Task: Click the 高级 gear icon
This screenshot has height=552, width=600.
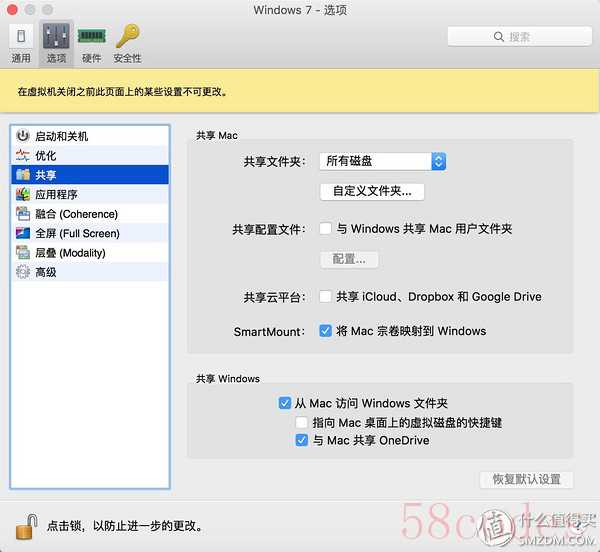Action: (23, 272)
